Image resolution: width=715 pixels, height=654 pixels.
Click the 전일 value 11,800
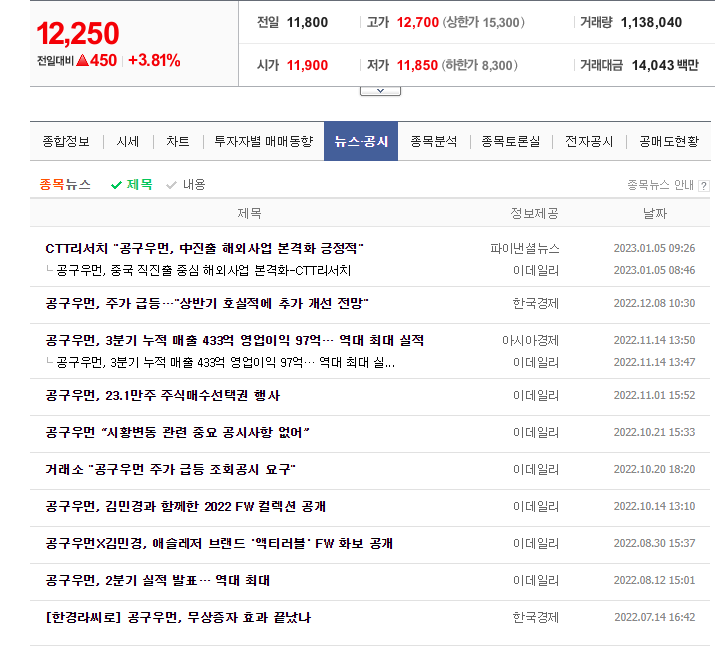point(307,22)
